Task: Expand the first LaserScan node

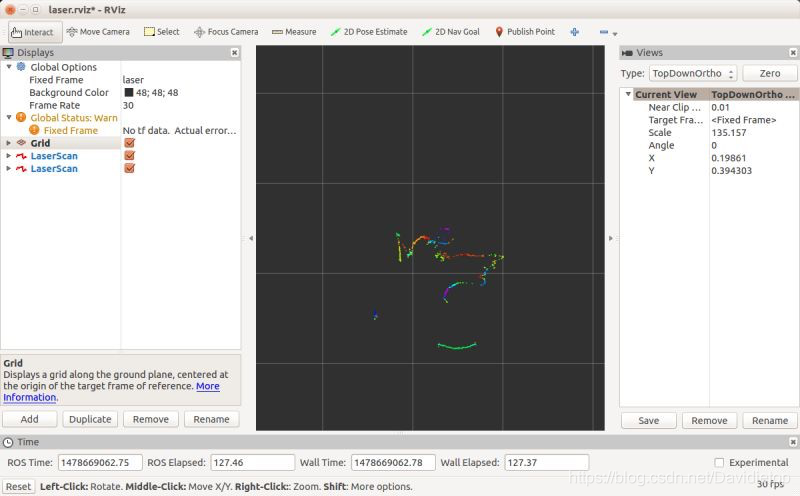Action: 9,156
